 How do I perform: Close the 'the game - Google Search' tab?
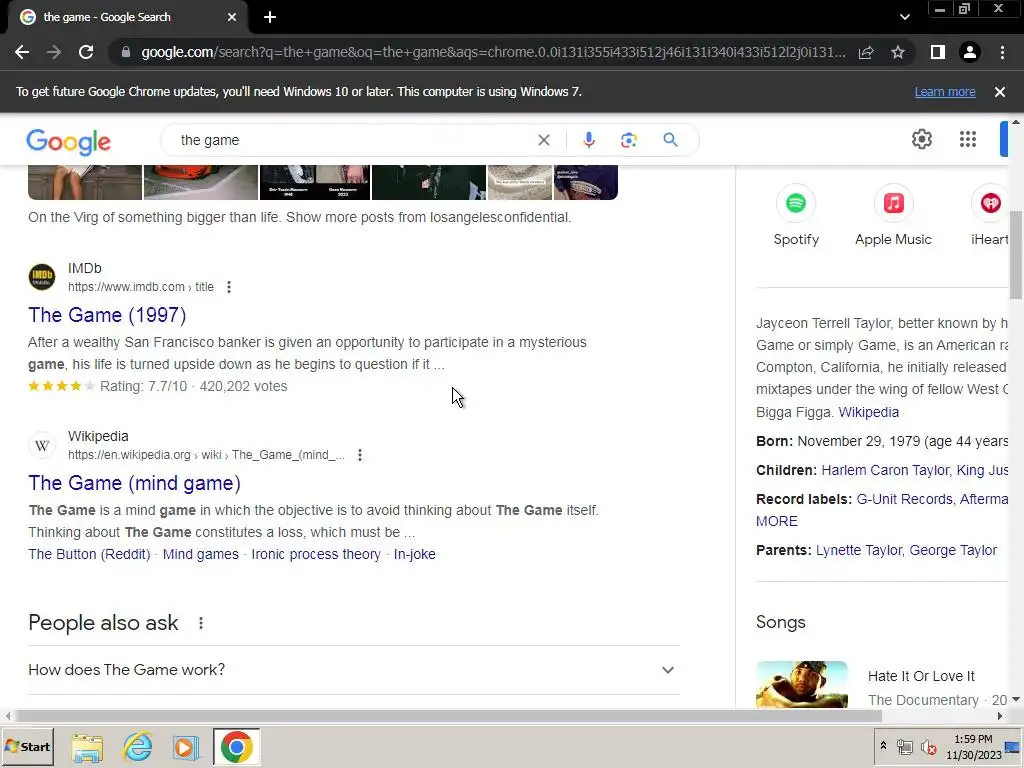[x=232, y=18]
